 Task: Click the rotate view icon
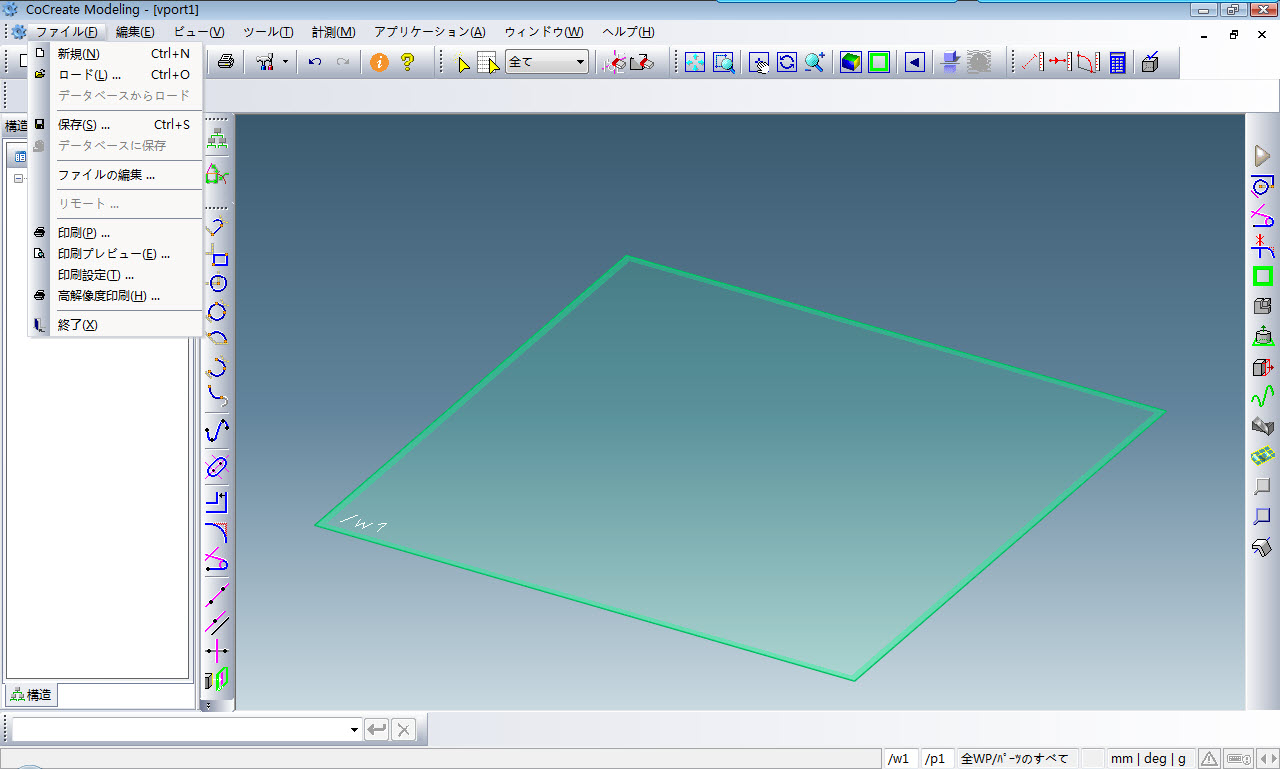point(787,62)
